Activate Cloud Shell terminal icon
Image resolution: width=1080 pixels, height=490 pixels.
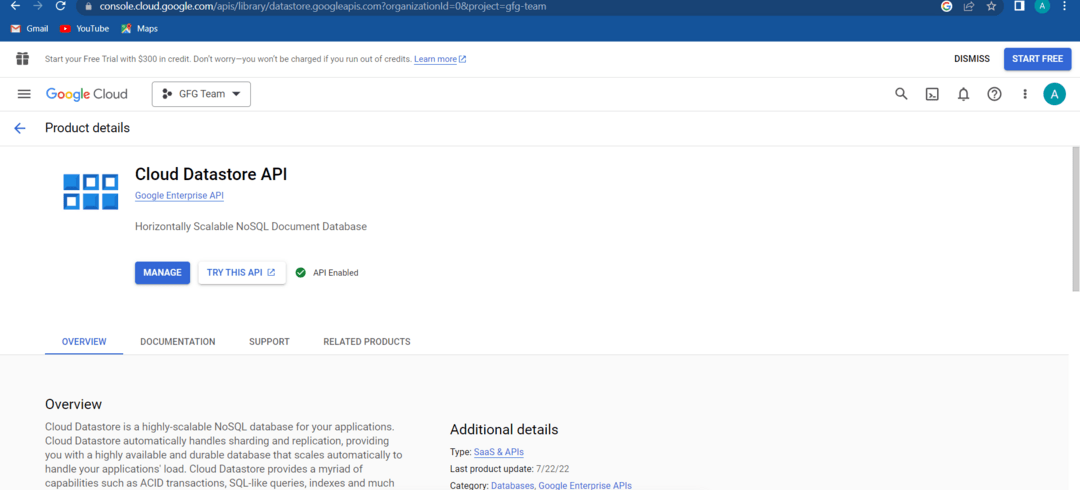(932, 94)
